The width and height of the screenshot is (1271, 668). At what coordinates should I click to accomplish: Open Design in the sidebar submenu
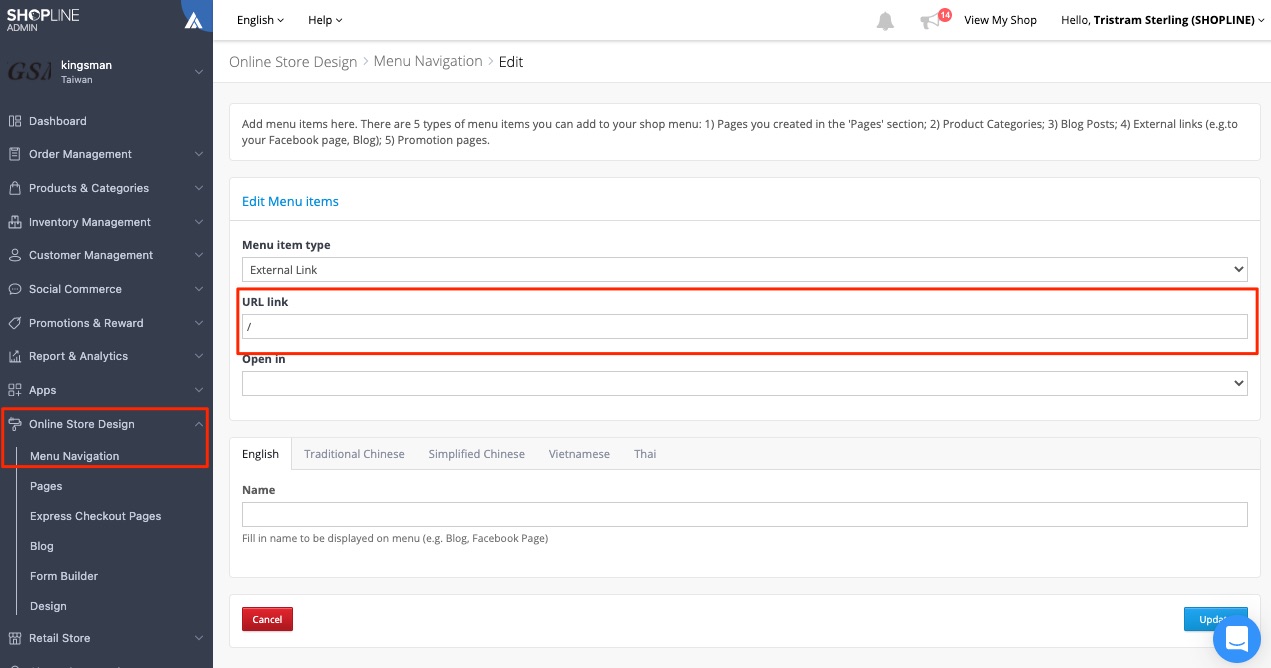tap(48, 606)
